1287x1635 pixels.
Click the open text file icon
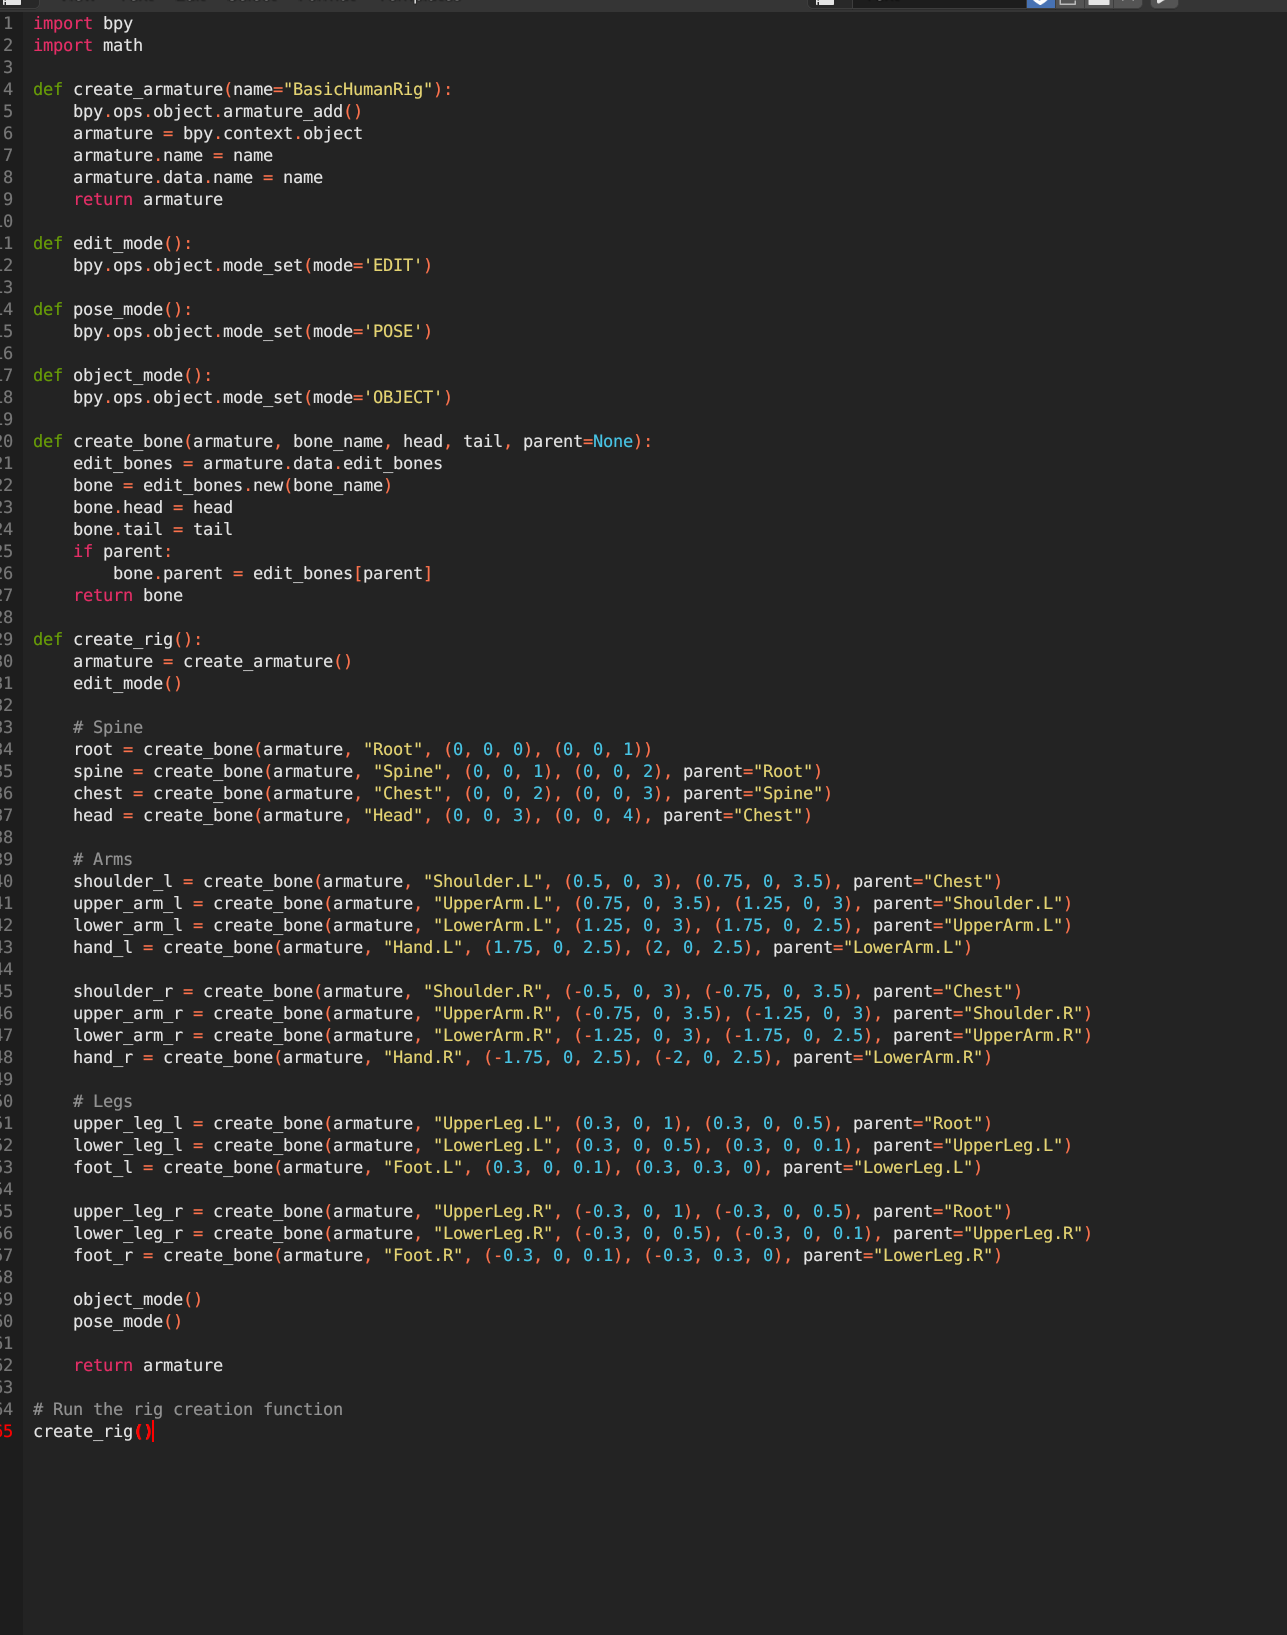coord(1098,3)
